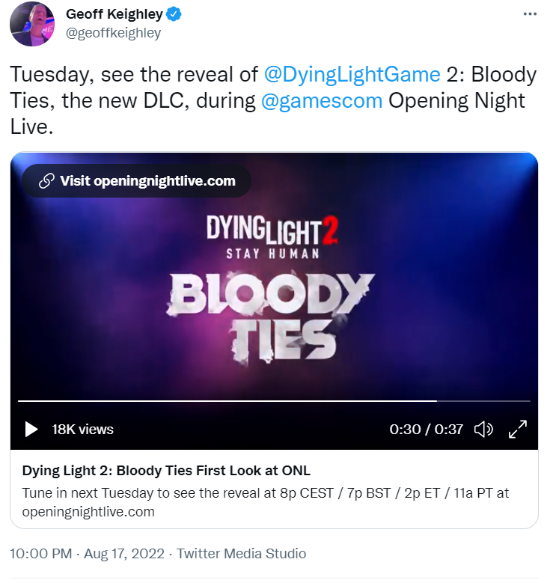Click card description mentioning 8p CEST
Viewport: 550px width, 583px height.
click(x=266, y=502)
